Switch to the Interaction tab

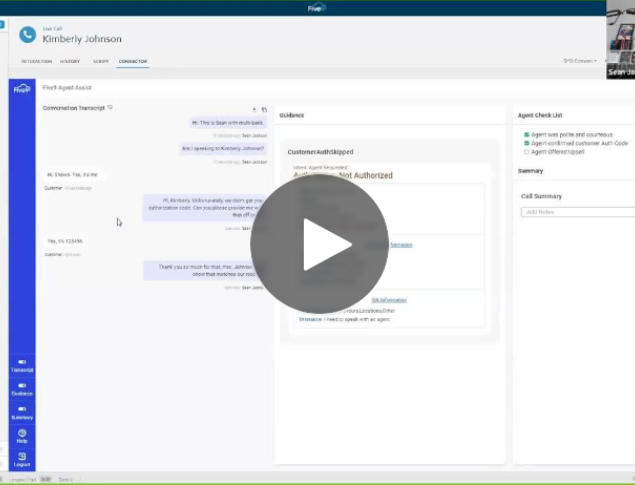[36, 61]
